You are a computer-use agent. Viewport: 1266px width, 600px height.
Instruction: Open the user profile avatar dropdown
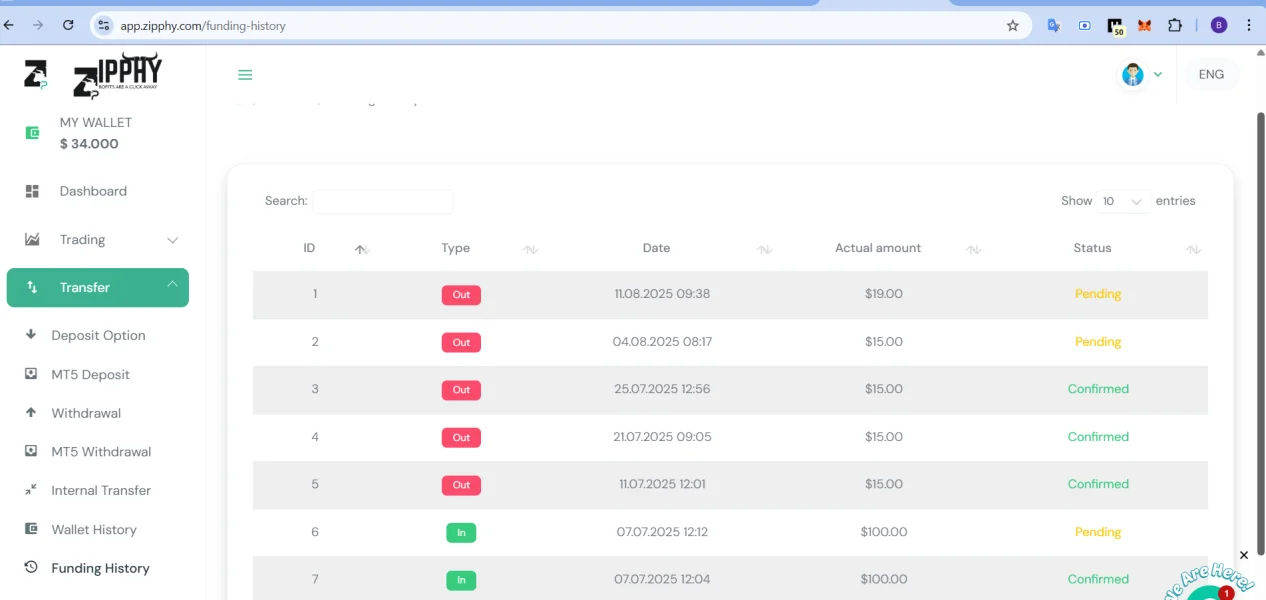coord(1140,75)
